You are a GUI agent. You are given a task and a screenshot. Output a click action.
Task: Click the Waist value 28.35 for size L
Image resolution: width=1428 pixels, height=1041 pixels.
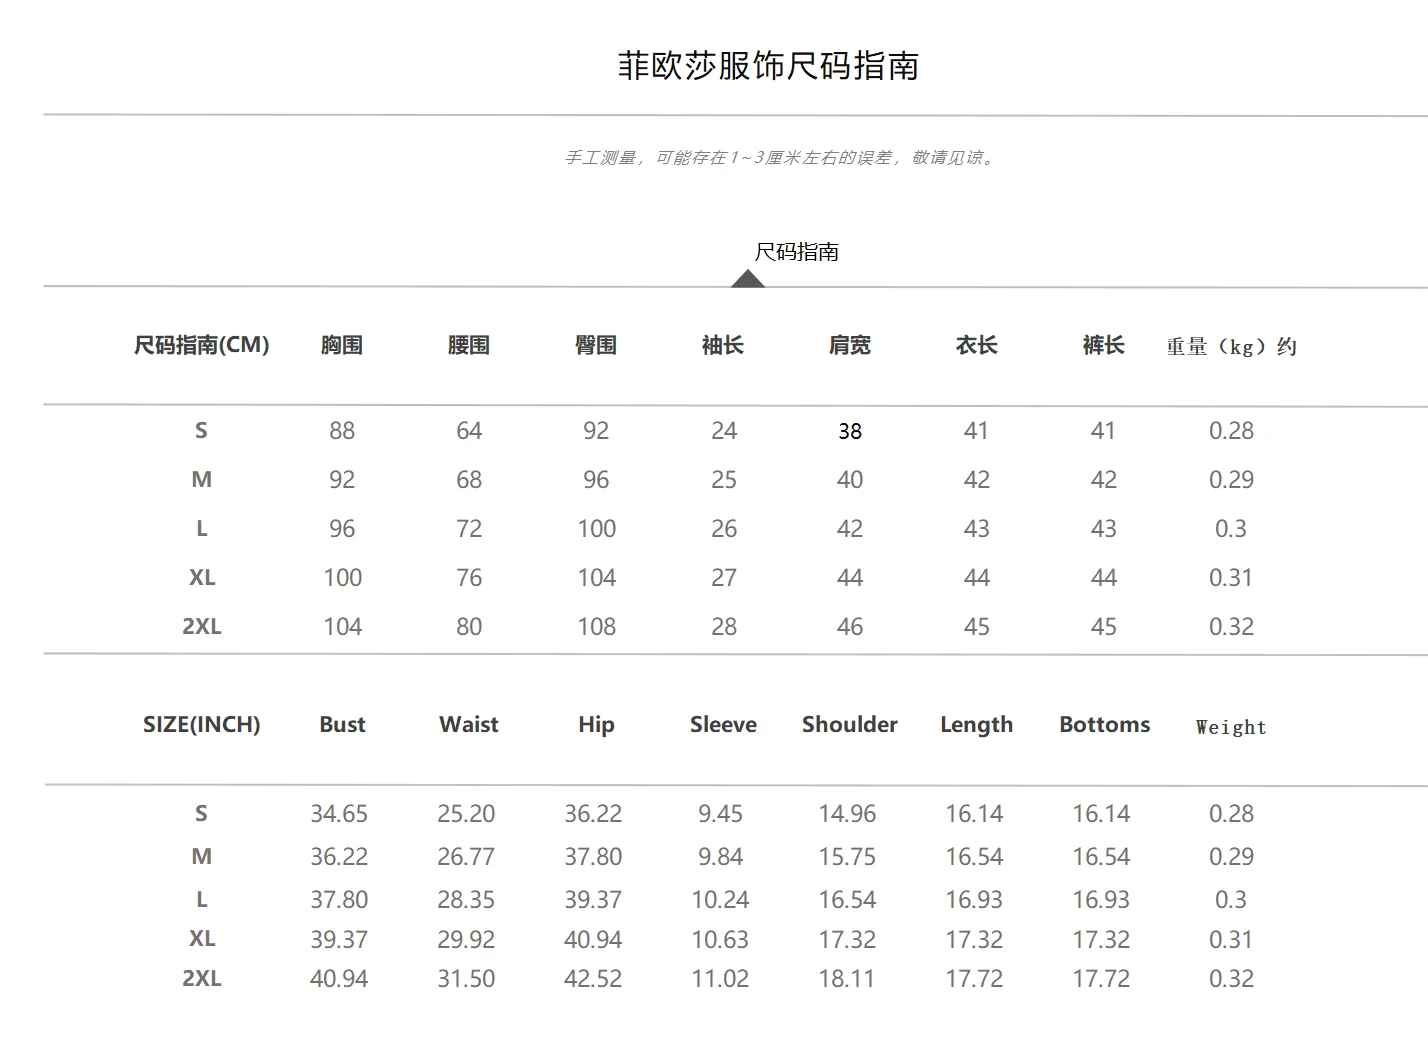coord(466,900)
